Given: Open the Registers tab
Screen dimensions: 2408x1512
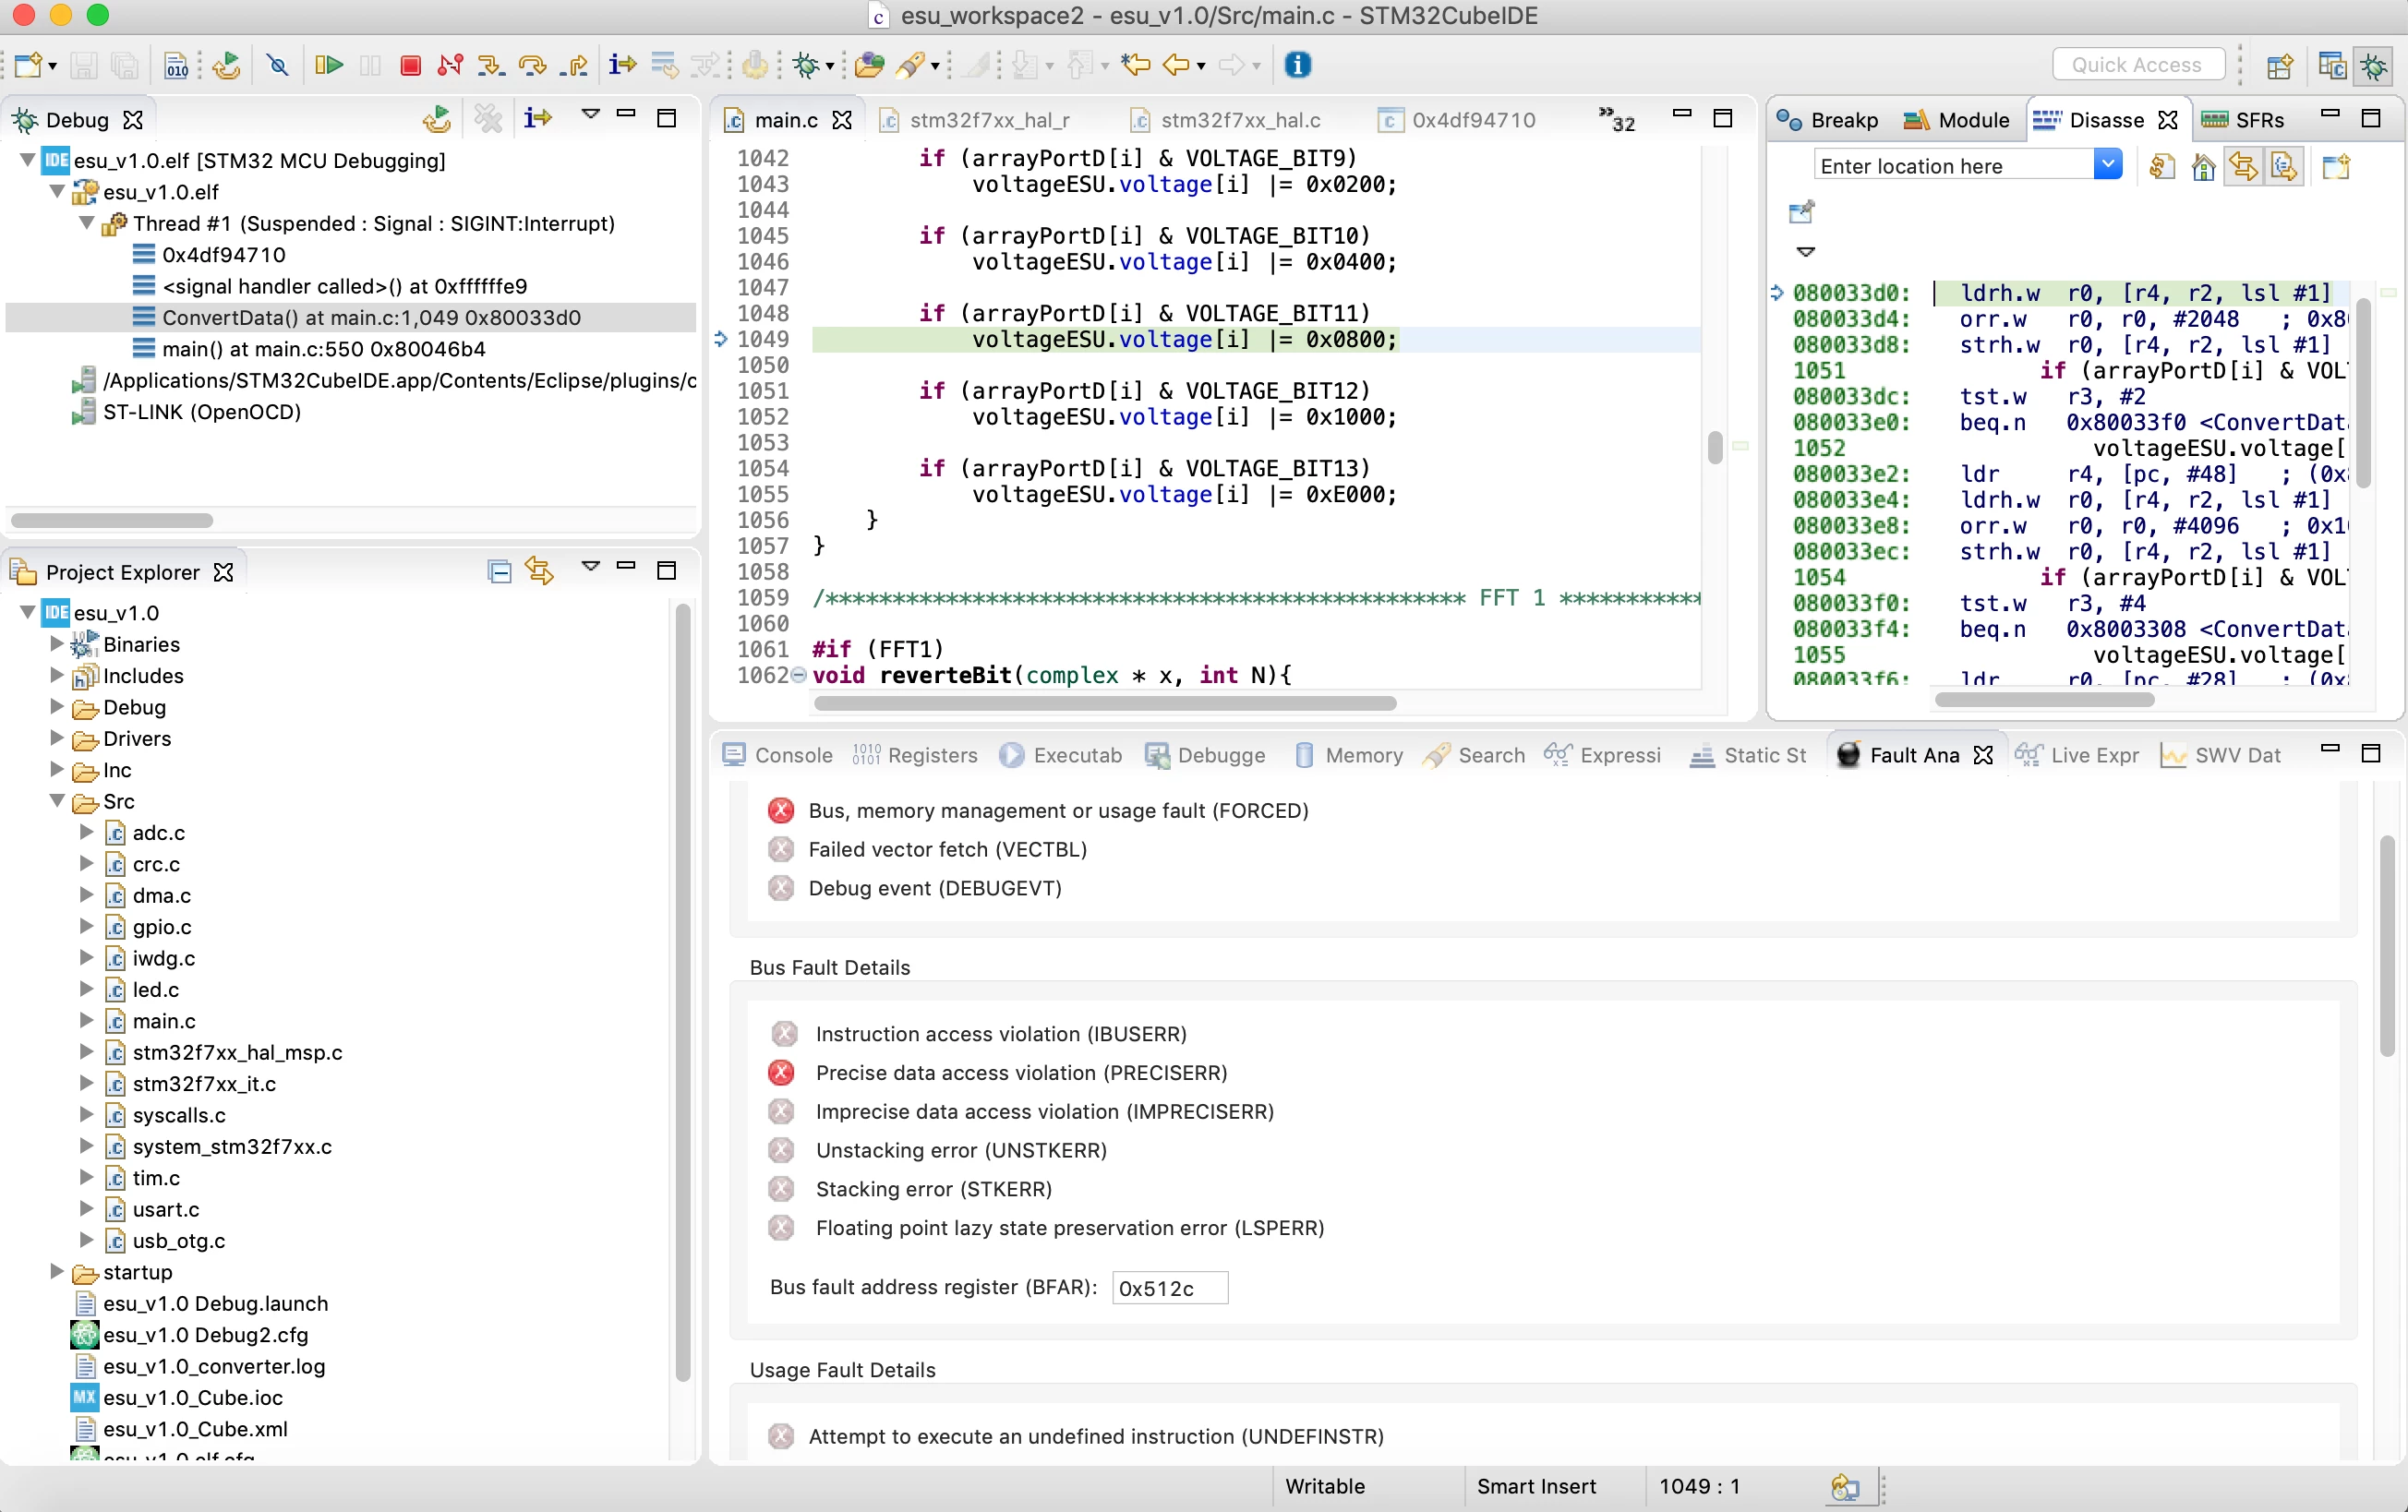Looking at the screenshot, I should [915, 755].
